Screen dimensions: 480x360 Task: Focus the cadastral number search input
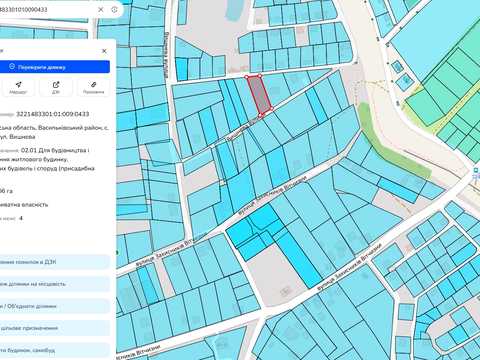(x=47, y=10)
